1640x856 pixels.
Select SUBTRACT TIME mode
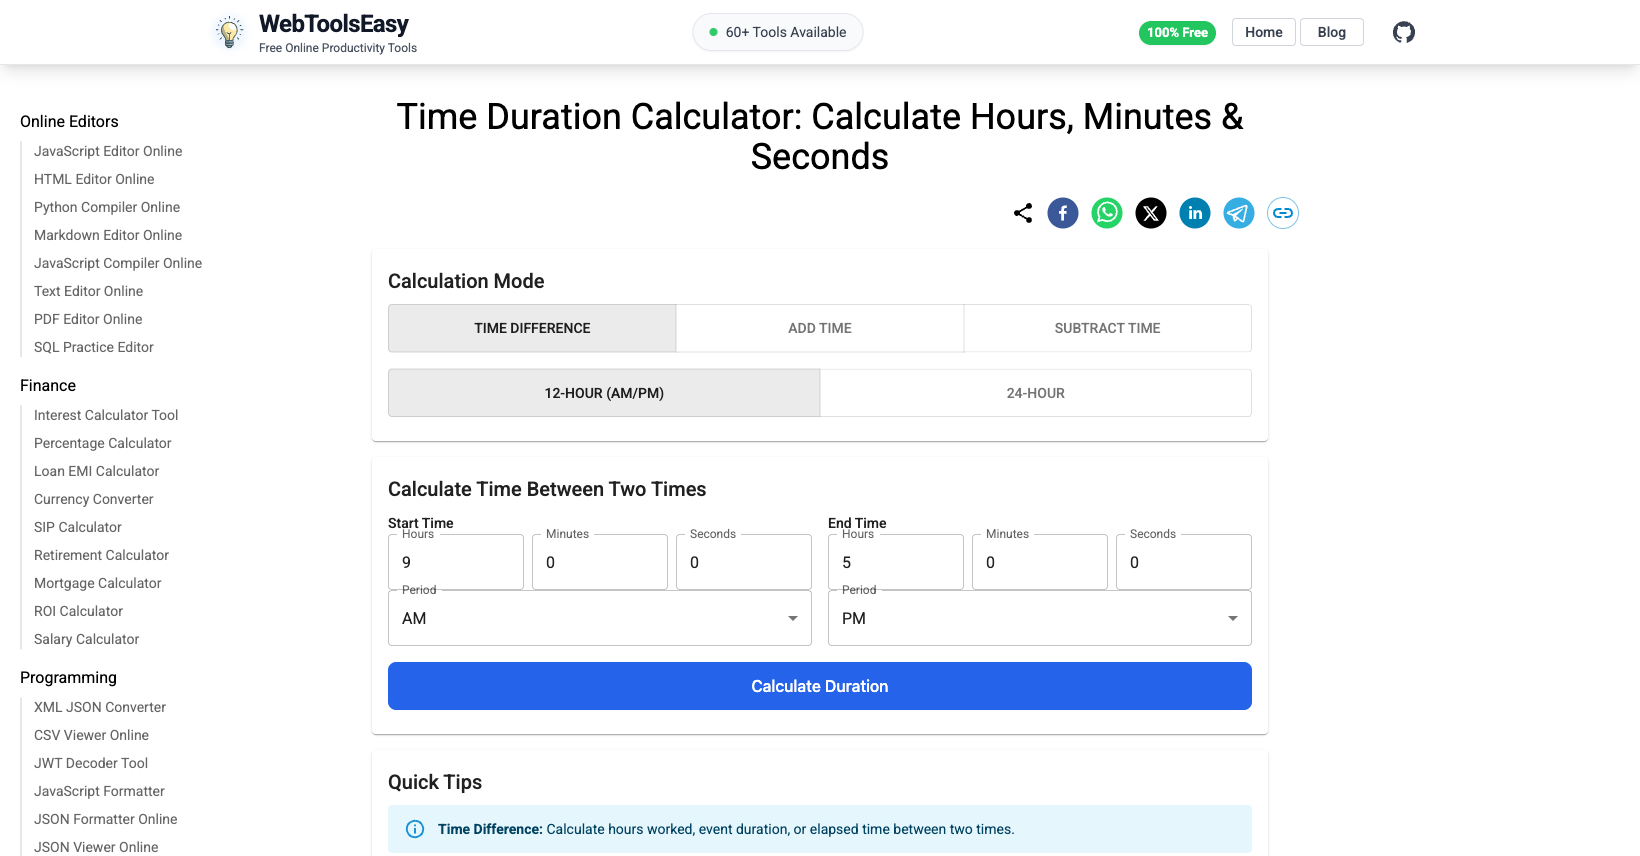point(1107,328)
